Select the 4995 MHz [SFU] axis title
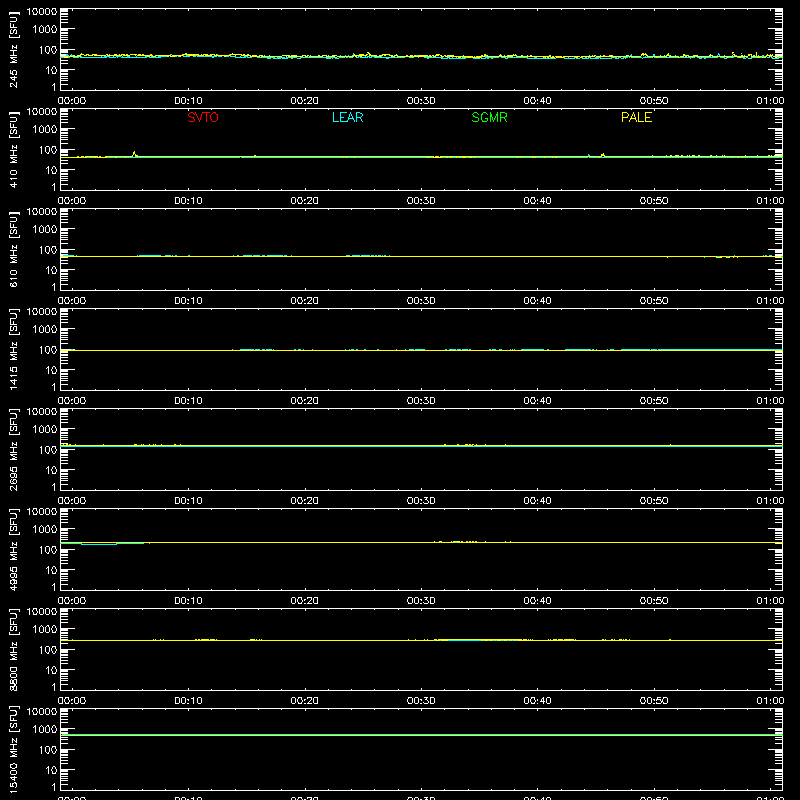This screenshot has width=800, height=800. point(13,549)
